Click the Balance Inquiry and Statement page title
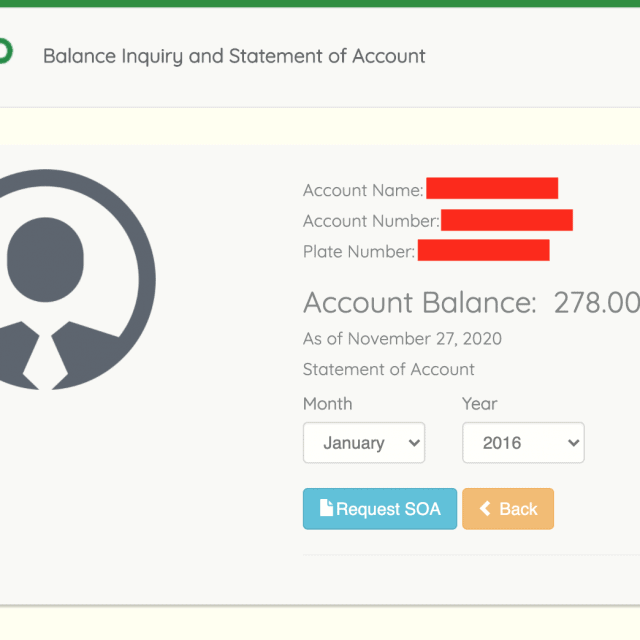This screenshot has width=640, height=640. coord(234,56)
